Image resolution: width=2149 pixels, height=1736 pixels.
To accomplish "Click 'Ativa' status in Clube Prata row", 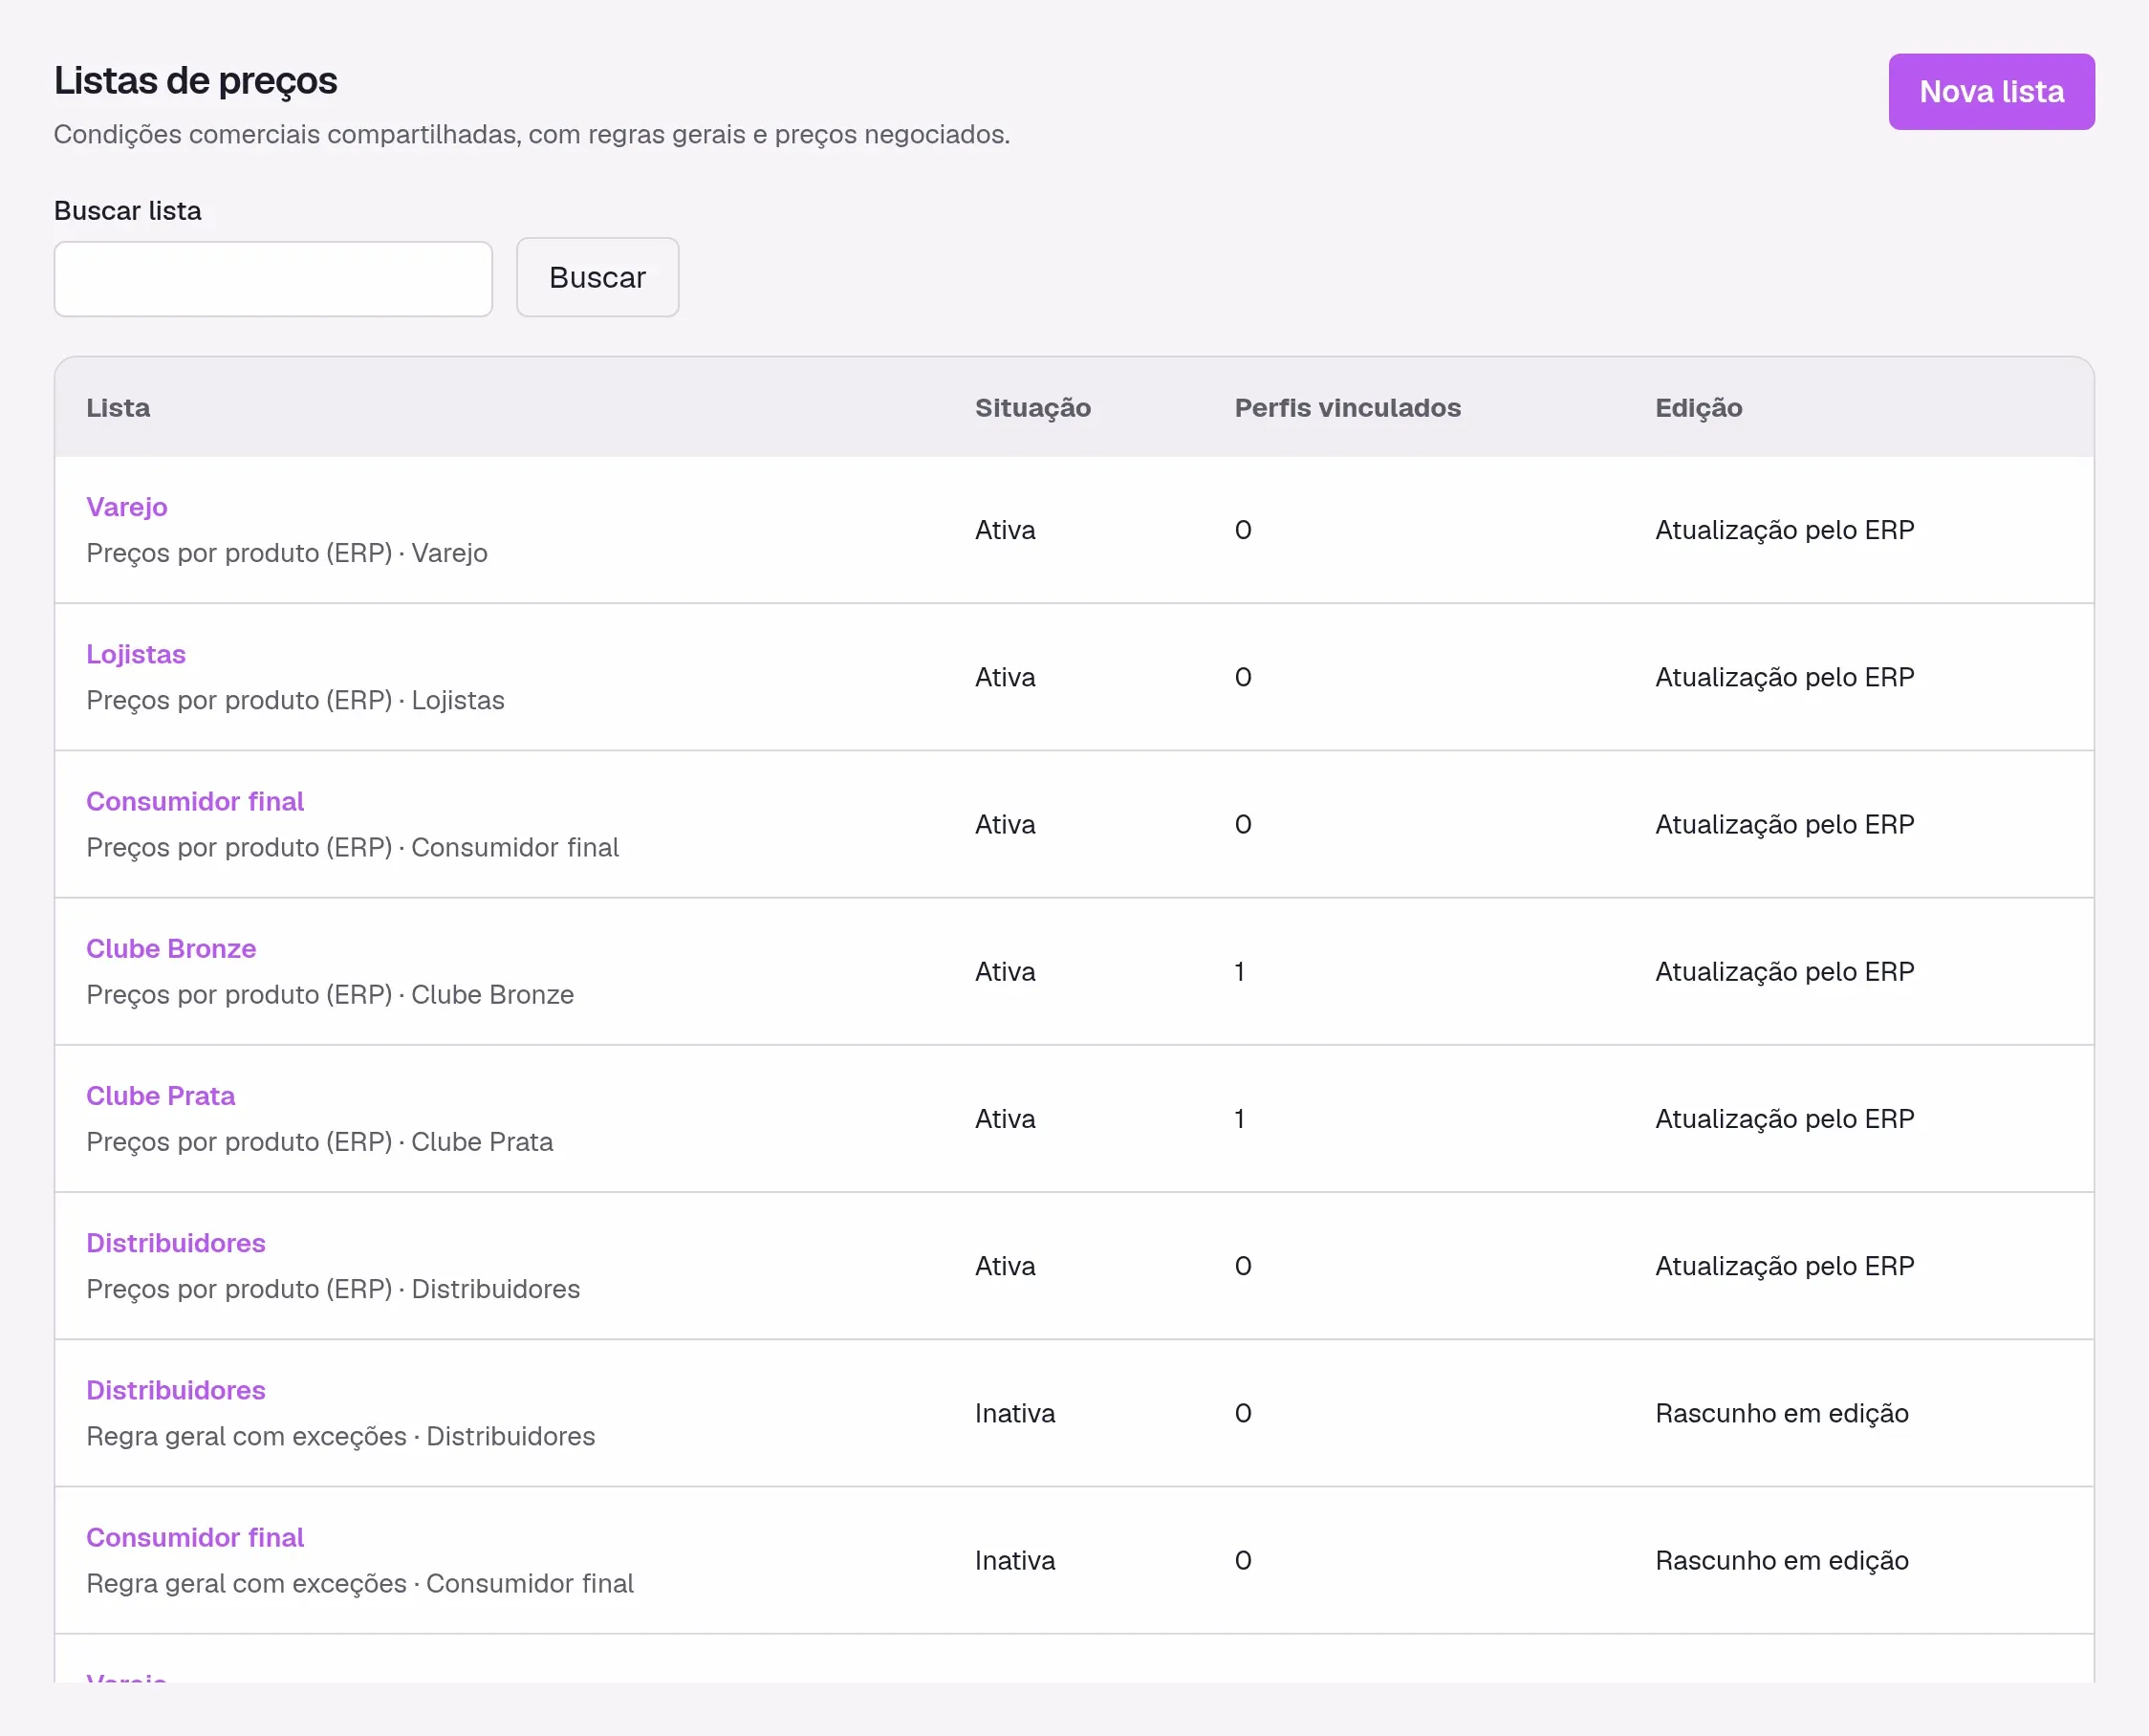I will [1005, 1118].
